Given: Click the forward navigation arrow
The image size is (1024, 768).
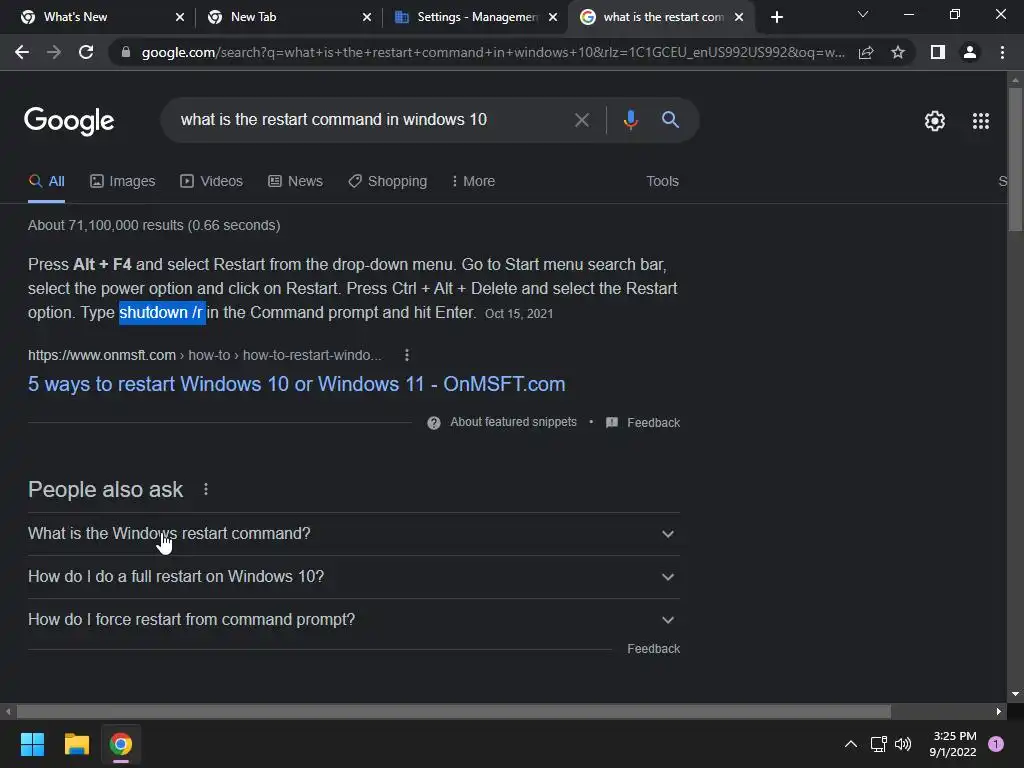Looking at the screenshot, I should click(54, 52).
